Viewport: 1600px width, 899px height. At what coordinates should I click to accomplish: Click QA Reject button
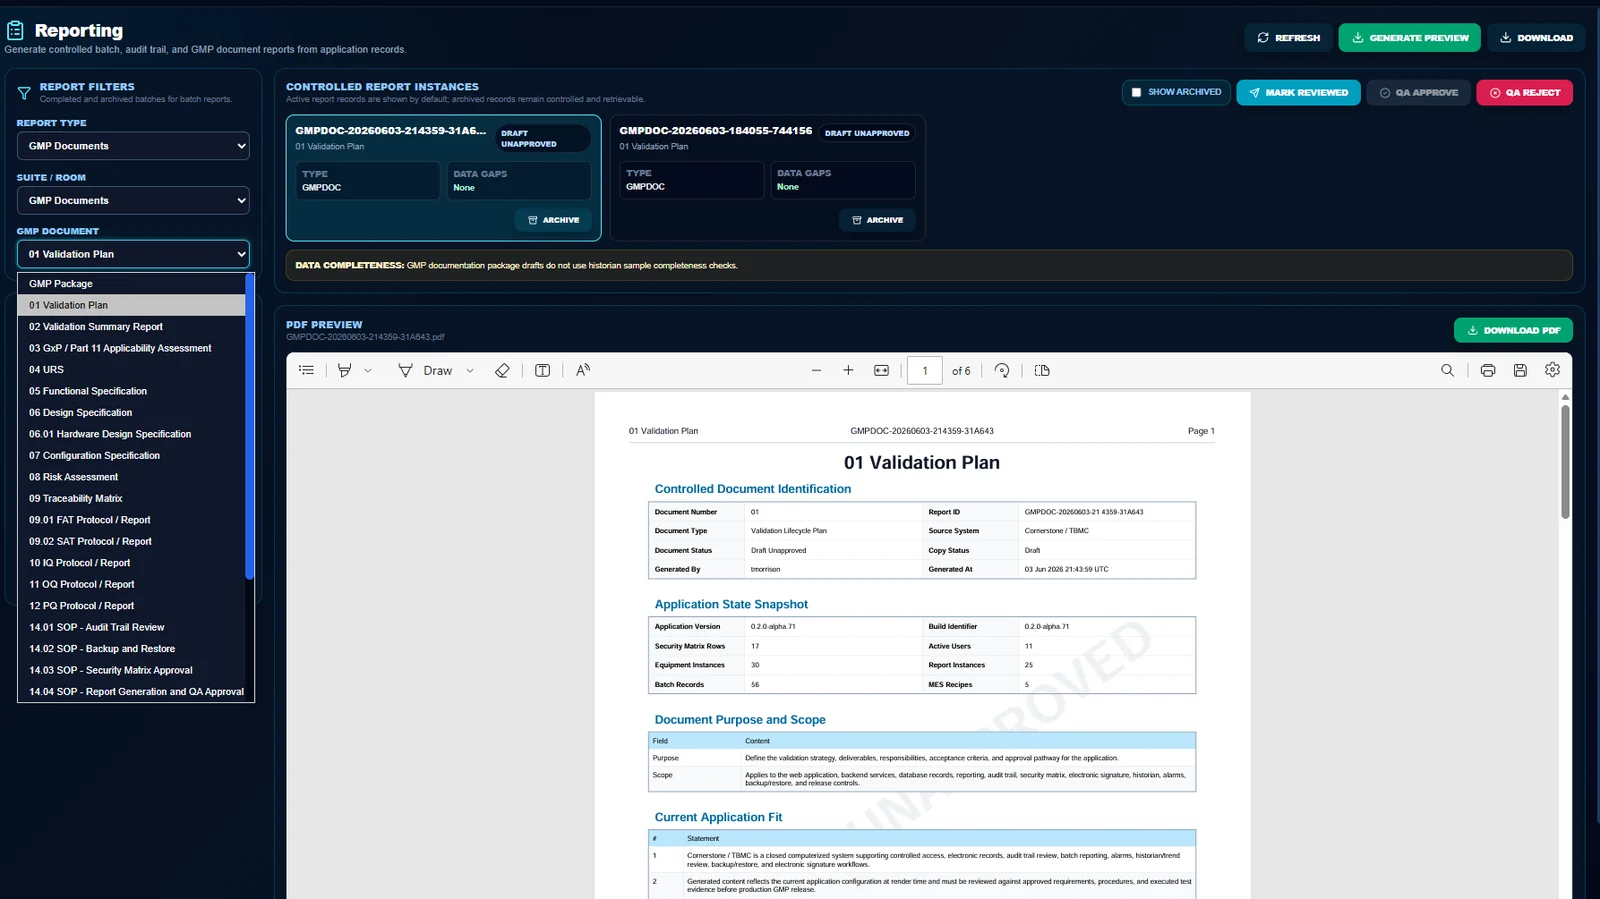point(1524,92)
